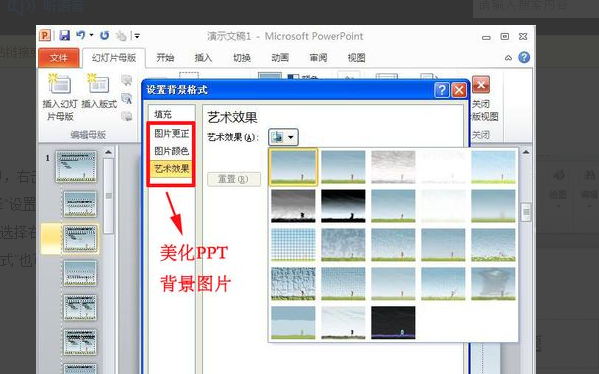Click the Undo arrow icon

[x=81, y=35]
